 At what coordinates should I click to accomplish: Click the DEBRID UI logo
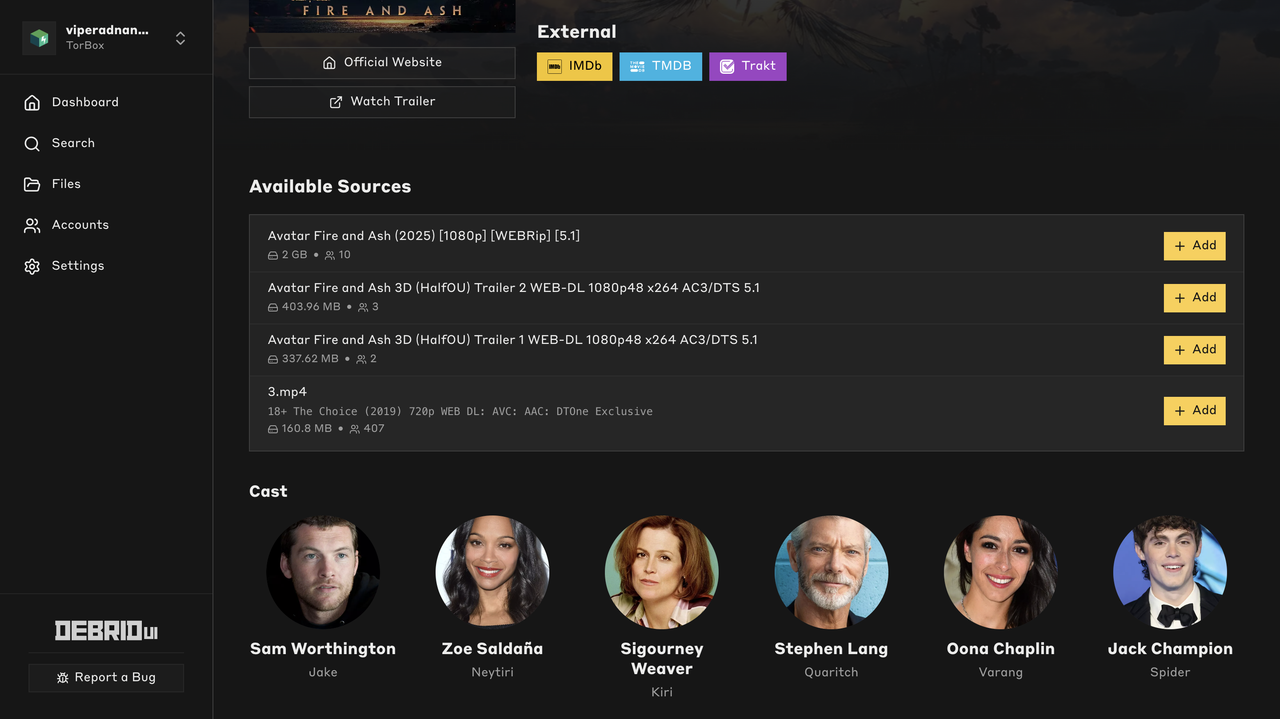point(106,631)
